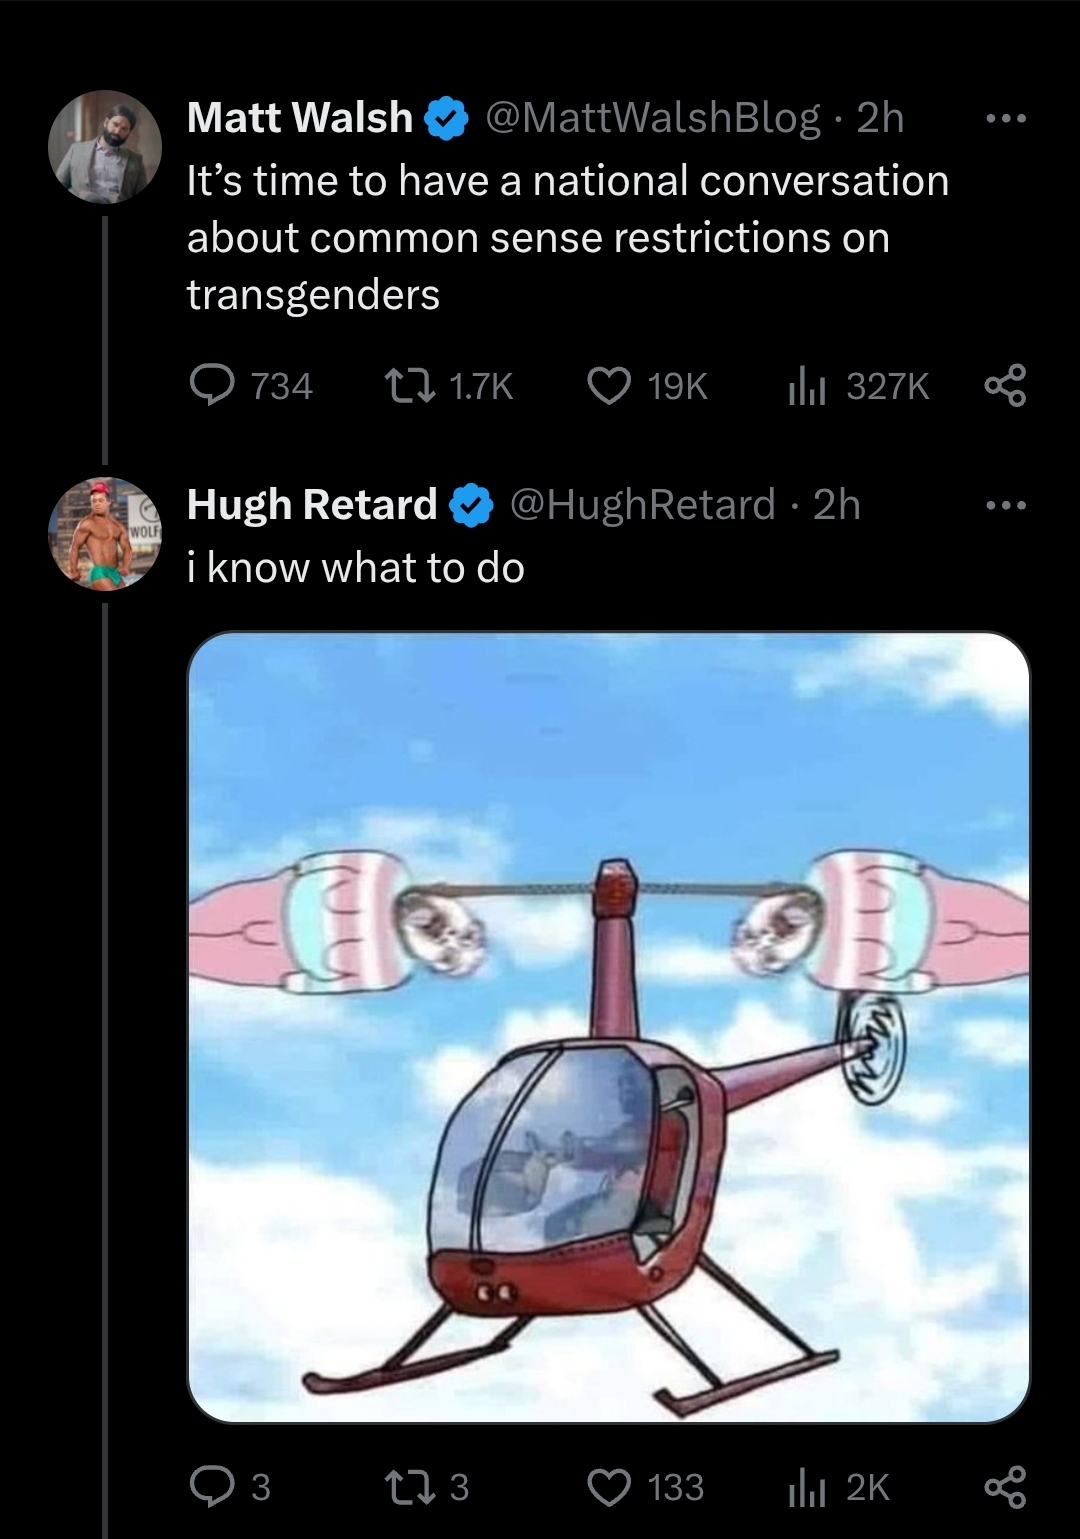Open the @MattWalshBlog handle link
The image size is (1080, 1539).
tap(653, 118)
